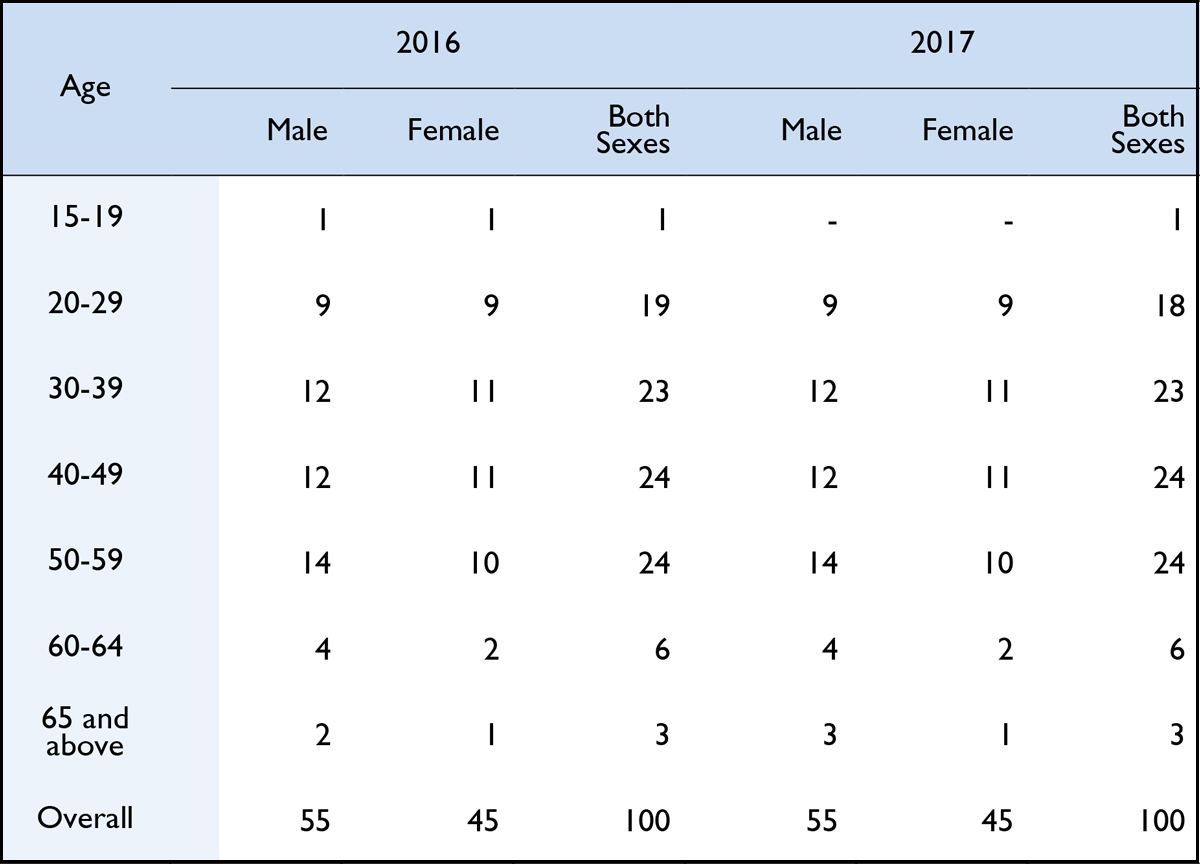Click the 50-59 age row label
The width and height of the screenshot is (1200, 864).
coord(85,560)
